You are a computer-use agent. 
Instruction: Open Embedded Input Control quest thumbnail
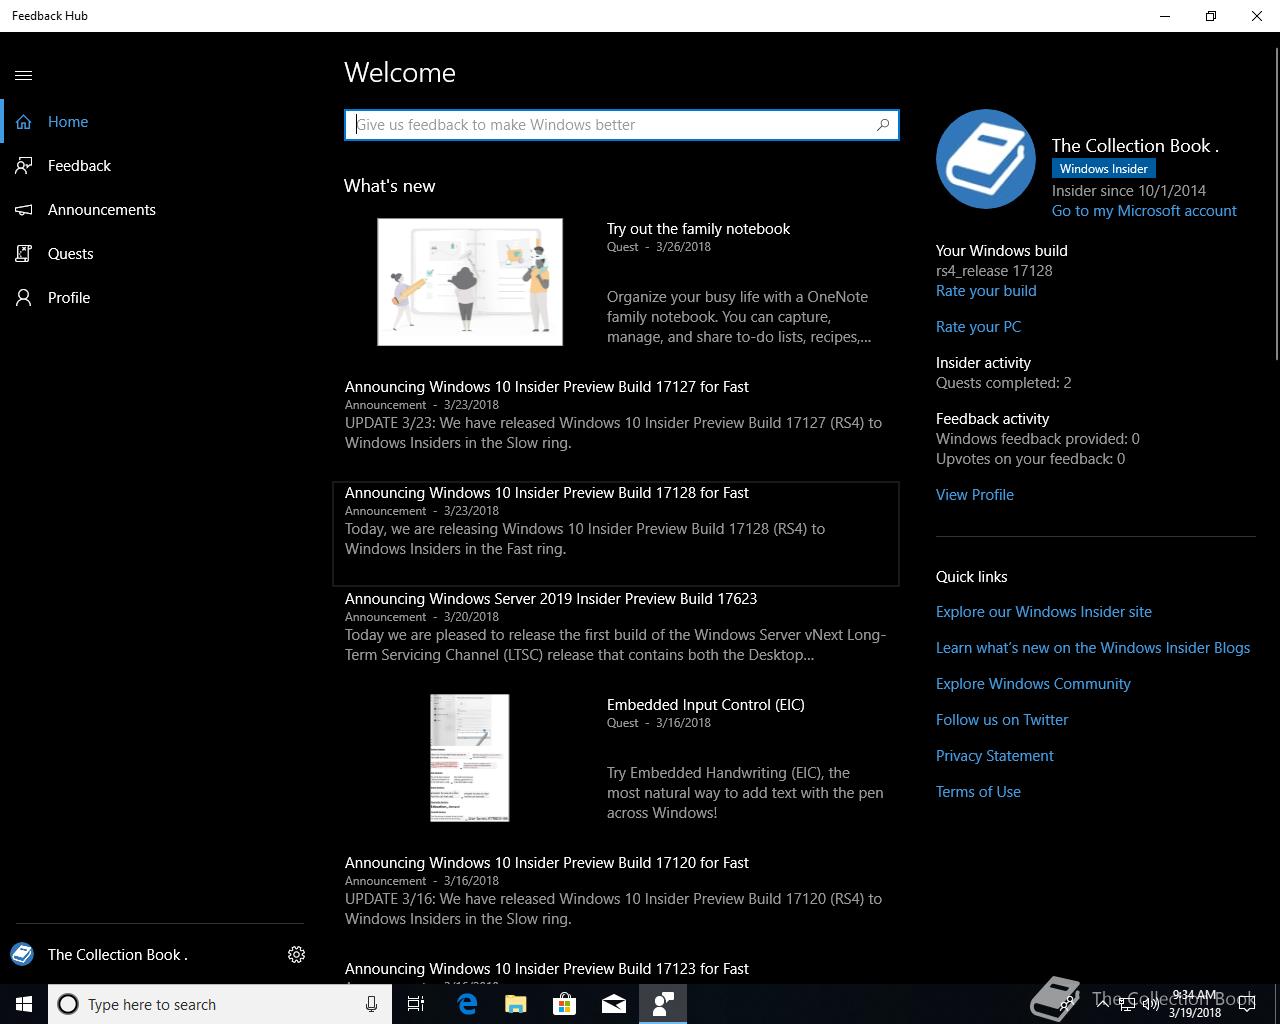coord(470,758)
